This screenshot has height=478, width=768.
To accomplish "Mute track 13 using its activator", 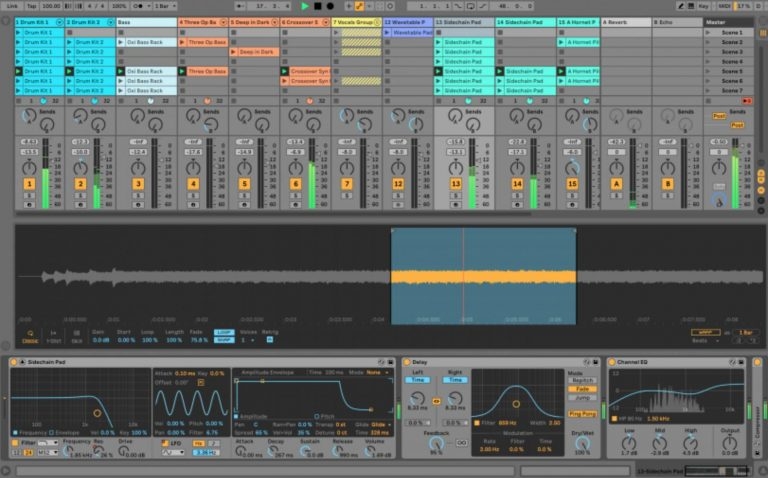I will [456, 185].
